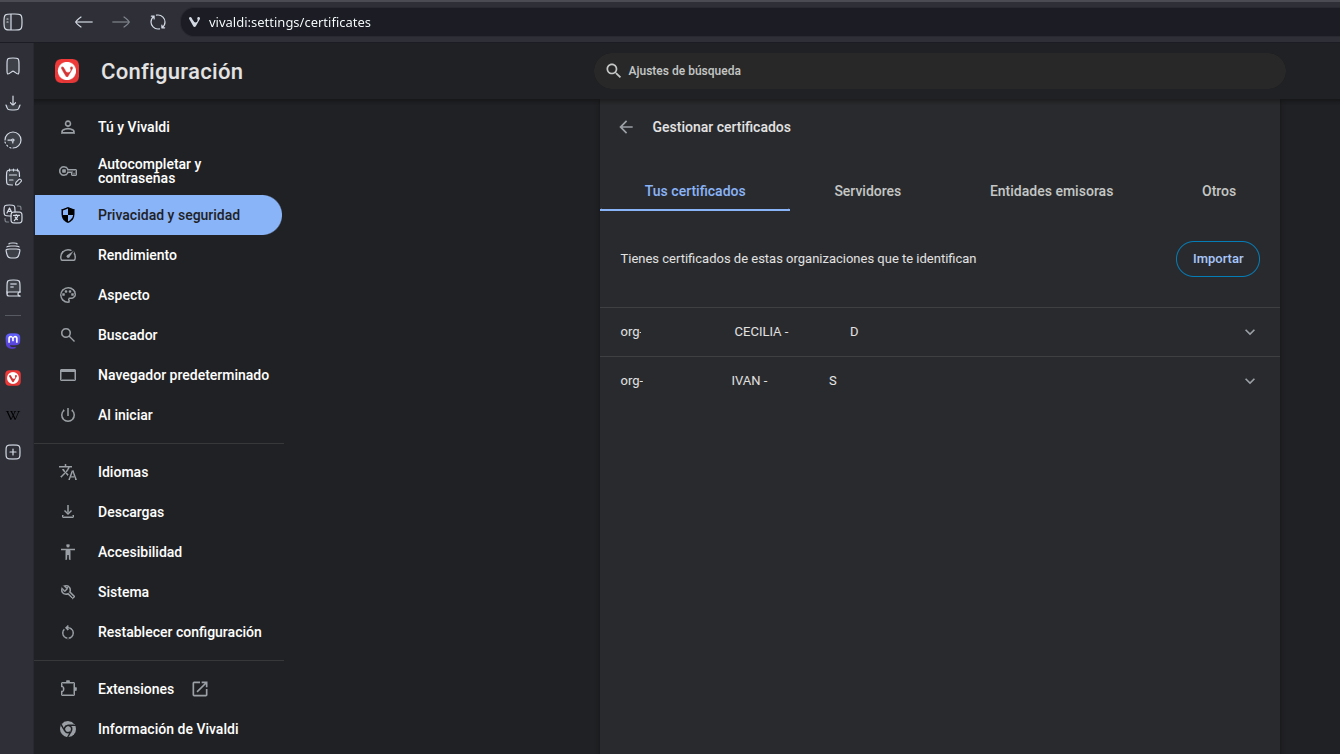Viewport: 1340px width, 754px height.
Task: Expand the IVAN certificate entry
Action: click(1249, 381)
